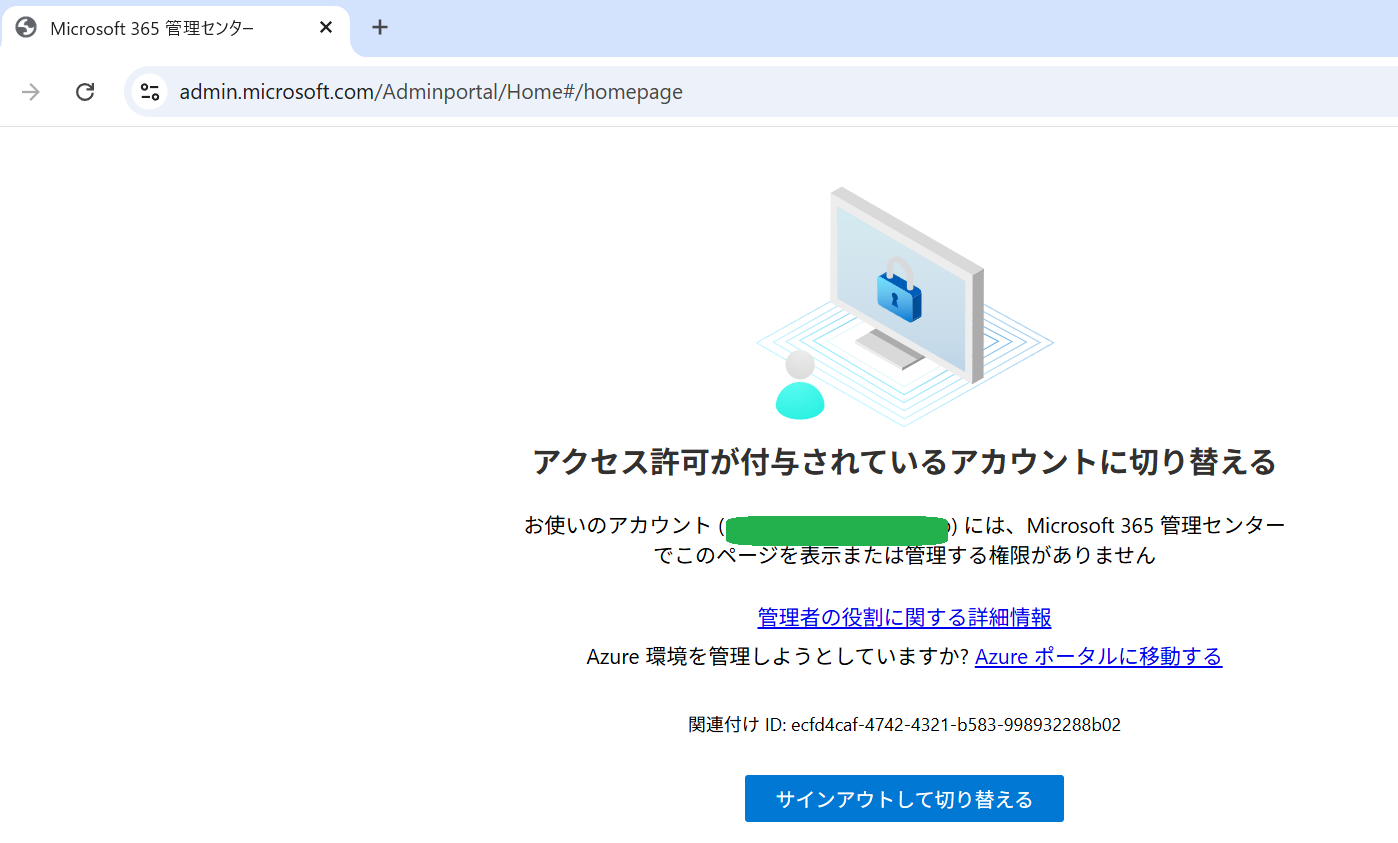The width and height of the screenshot is (1398, 843).
Task: Open 管理者の役割に関する詳細情報 link
Action: coord(904,617)
